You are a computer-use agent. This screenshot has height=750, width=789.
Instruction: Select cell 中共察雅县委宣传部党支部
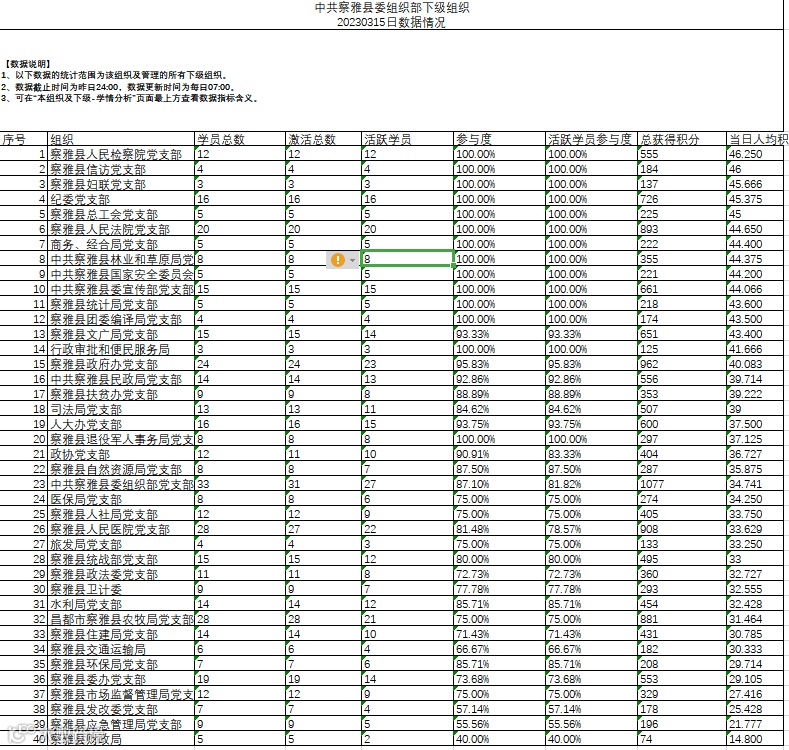point(121,289)
